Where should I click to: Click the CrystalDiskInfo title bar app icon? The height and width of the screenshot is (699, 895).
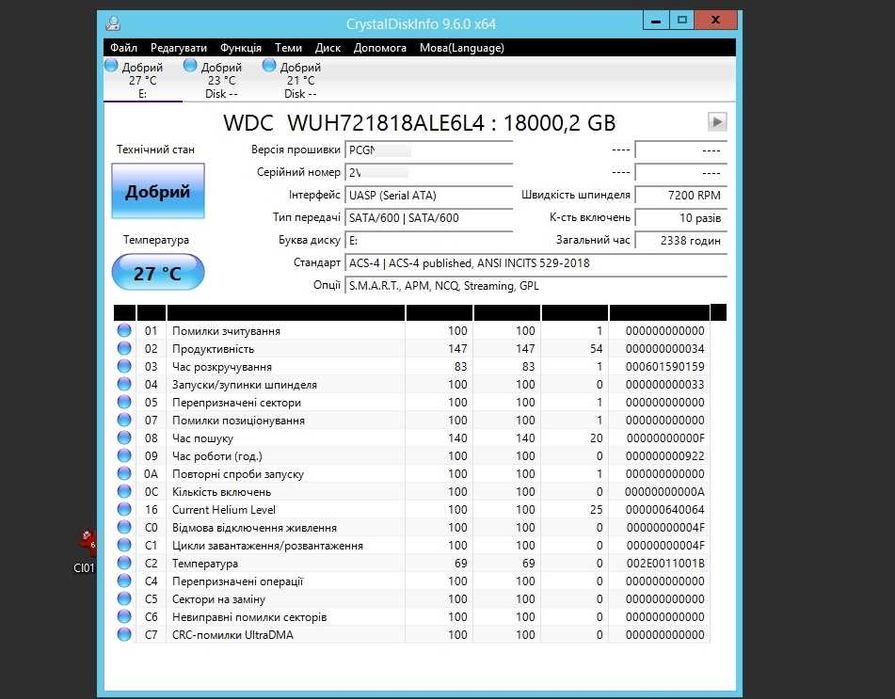(x=113, y=23)
